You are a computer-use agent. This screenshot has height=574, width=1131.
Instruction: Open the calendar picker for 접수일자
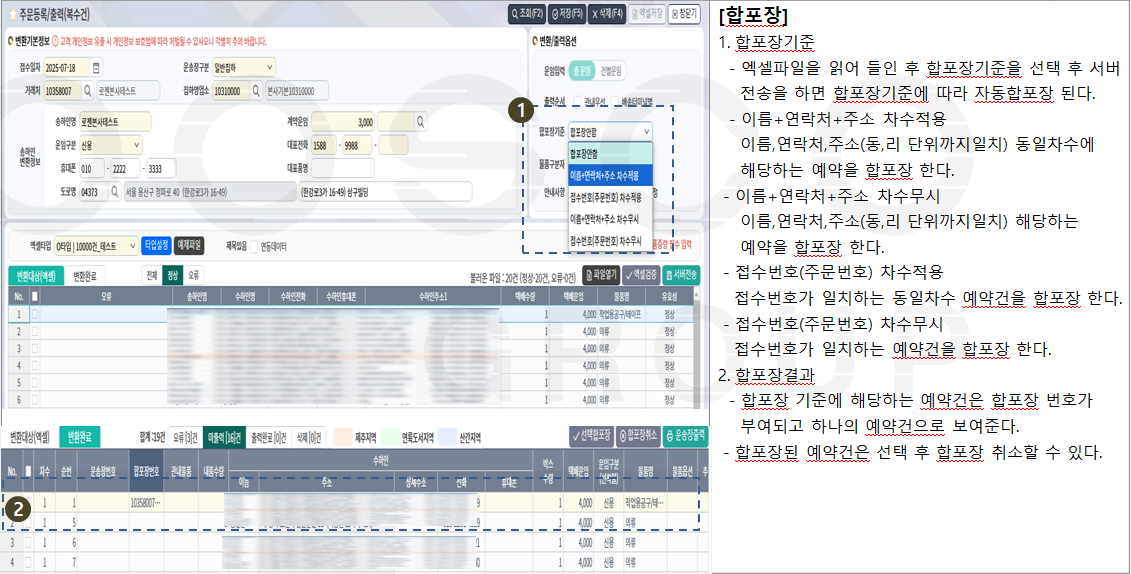(x=97, y=68)
